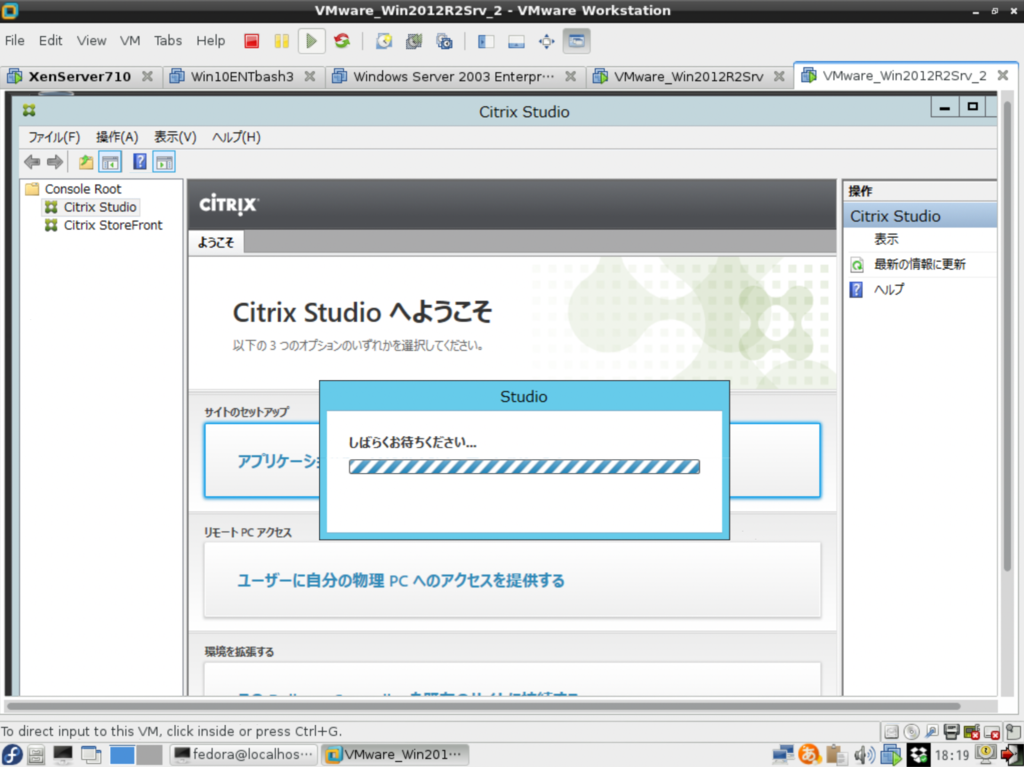The height and width of the screenshot is (767, 1024).
Task: Click 表示 in the actions pane
Action: pyautogui.click(x=886, y=239)
